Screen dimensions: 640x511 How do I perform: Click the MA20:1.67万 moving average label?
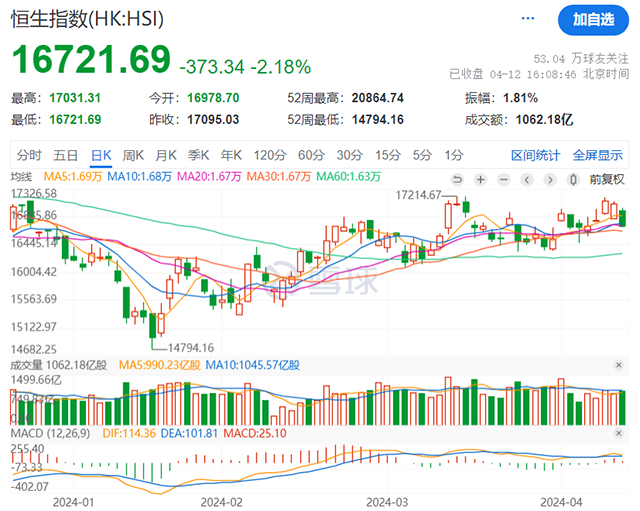[209, 177]
